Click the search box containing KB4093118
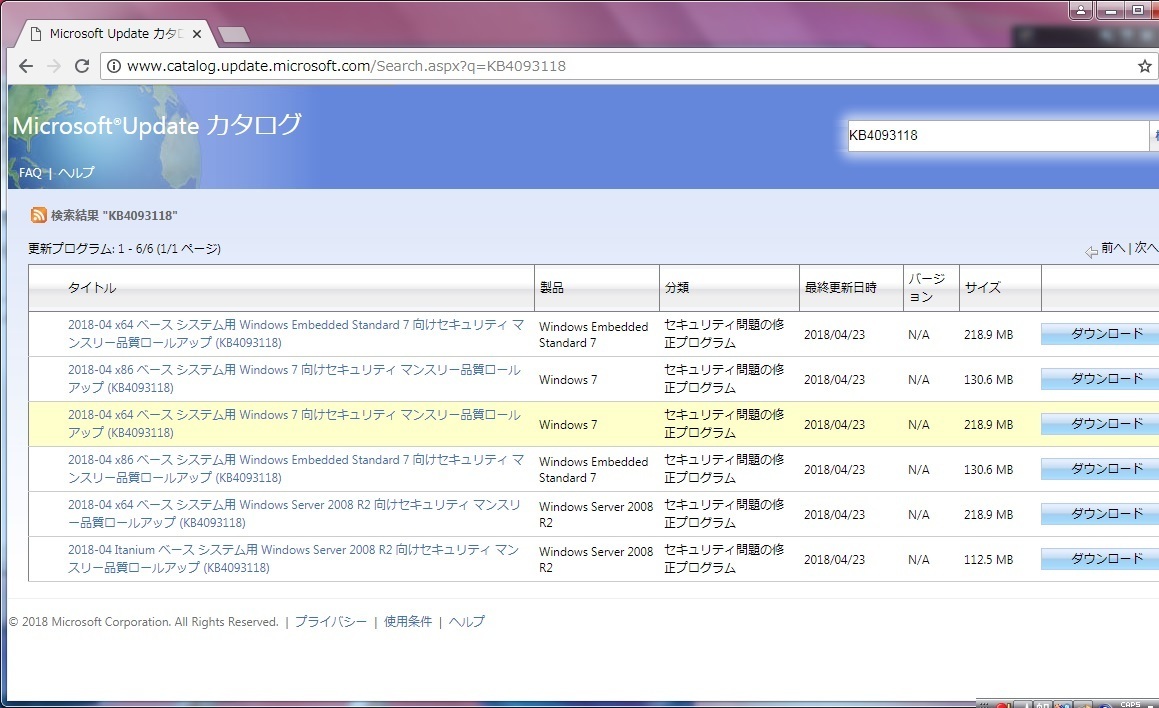The width and height of the screenshot is (1159, 708). pos(997,135)
